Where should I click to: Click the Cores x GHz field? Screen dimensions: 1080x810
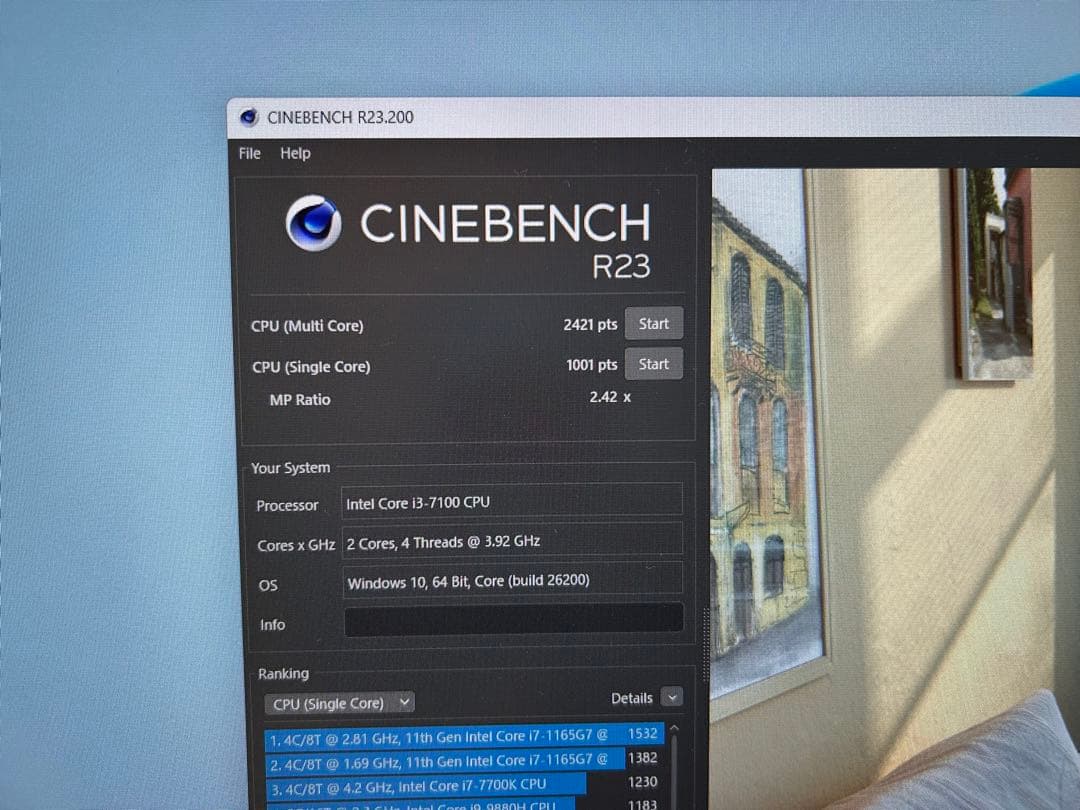pos(513,540)
